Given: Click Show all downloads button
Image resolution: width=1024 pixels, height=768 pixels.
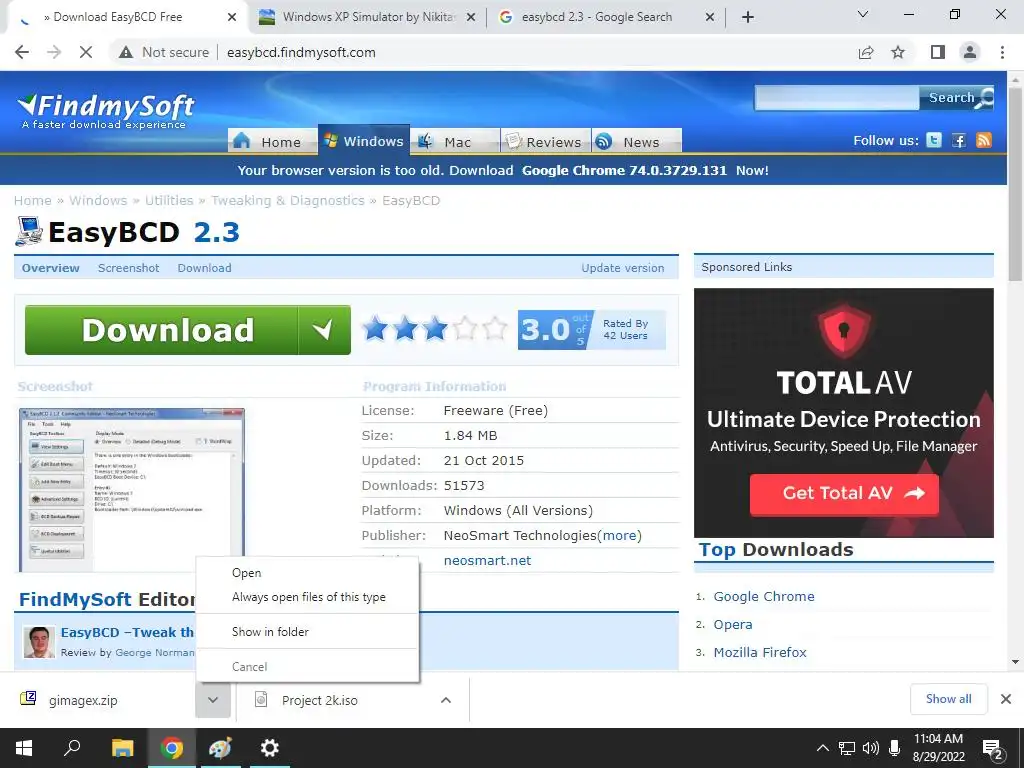Looking at the screenshot, I should (948, 699).
